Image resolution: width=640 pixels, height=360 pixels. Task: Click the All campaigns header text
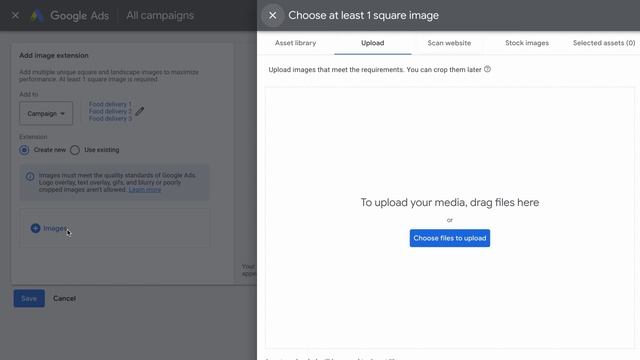[x=160, y=16]
